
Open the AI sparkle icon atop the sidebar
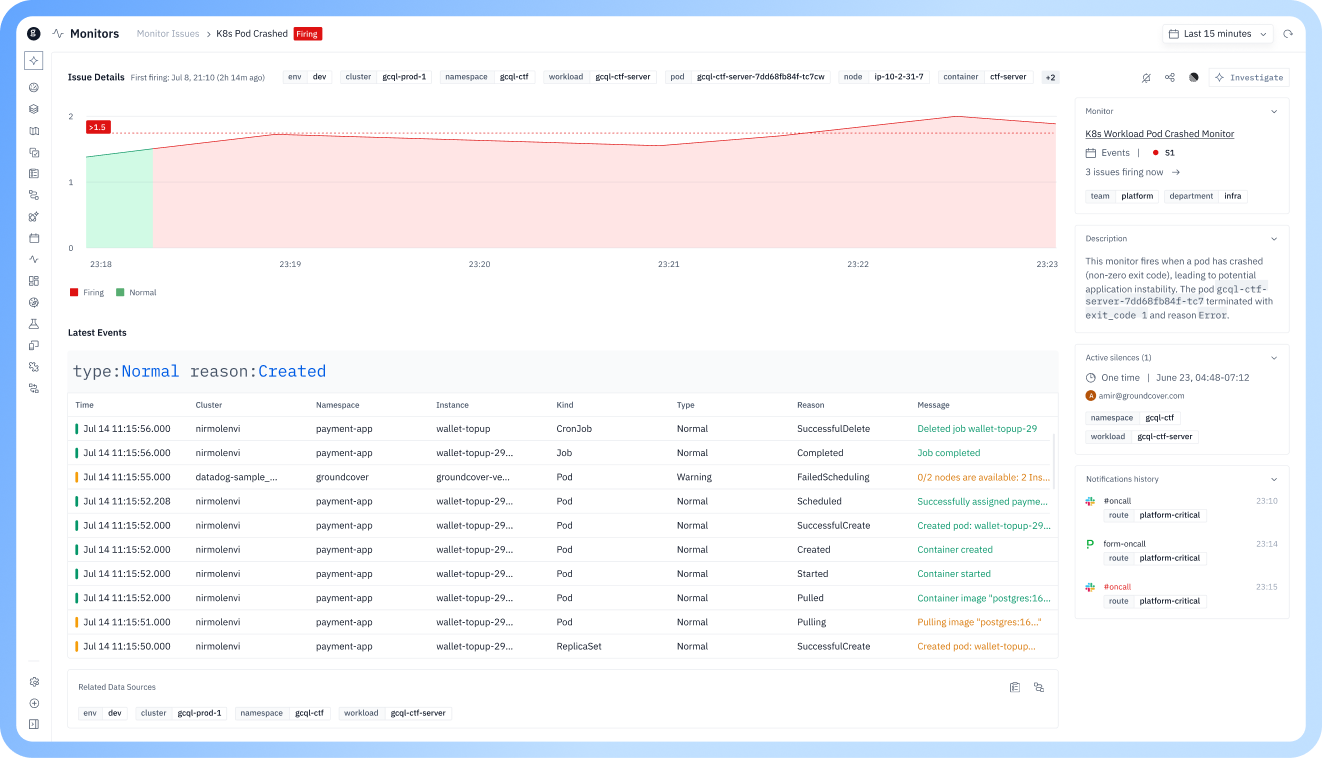tap(34, 60)
